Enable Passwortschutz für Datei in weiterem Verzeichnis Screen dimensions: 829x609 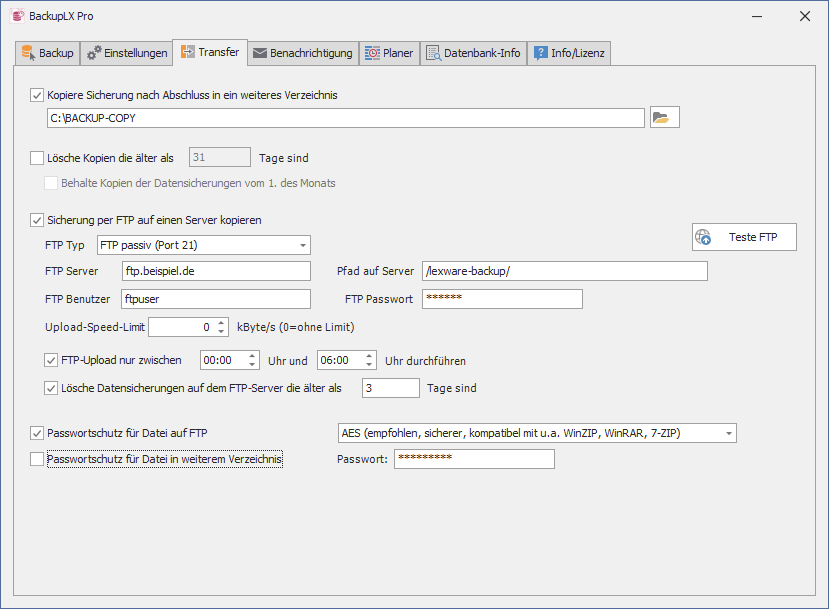(37, 458)
